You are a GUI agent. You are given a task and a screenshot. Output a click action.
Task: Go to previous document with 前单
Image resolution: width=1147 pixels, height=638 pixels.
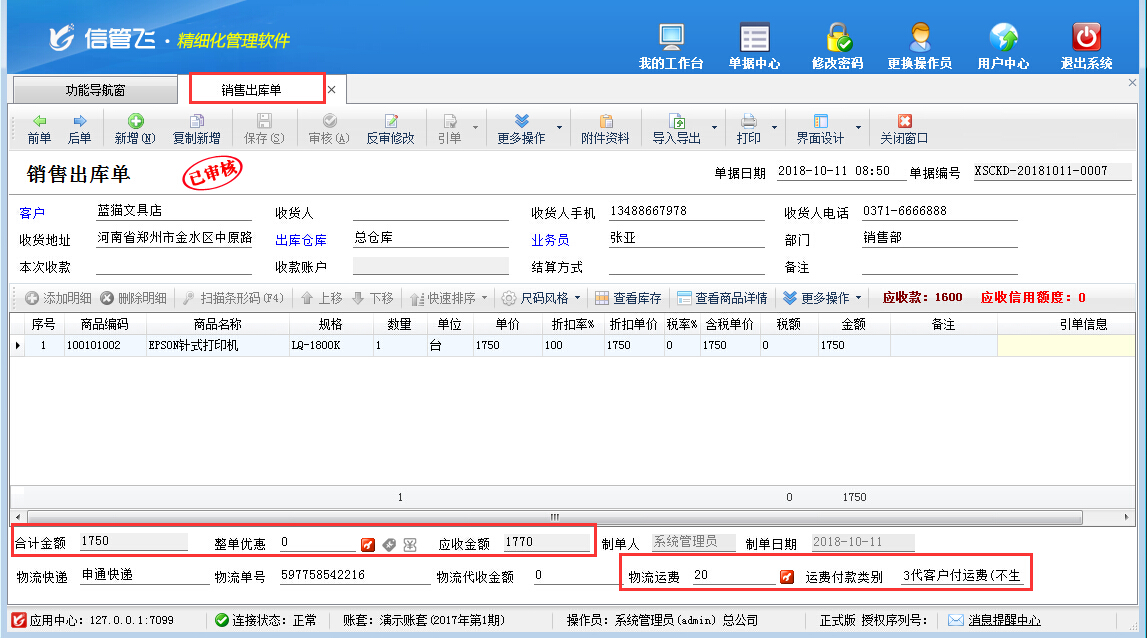(x=39, y=129)
